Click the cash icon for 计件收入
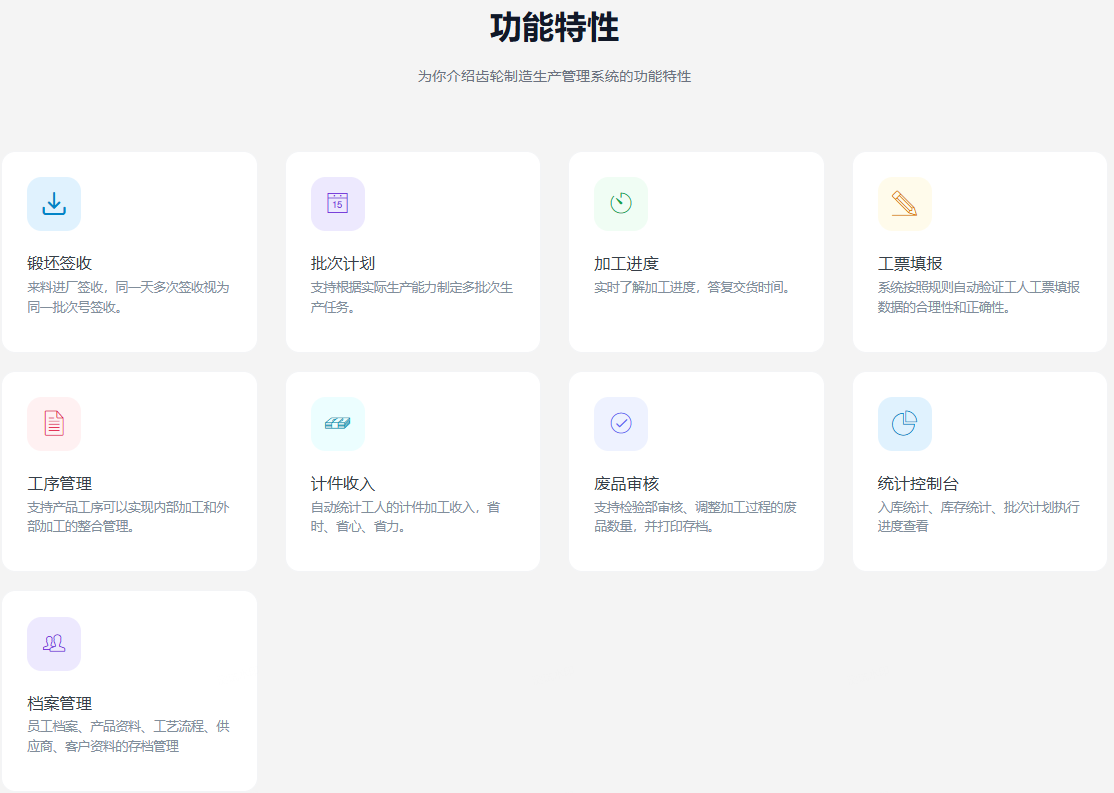The image size is (1114, 793). (337, 424)
